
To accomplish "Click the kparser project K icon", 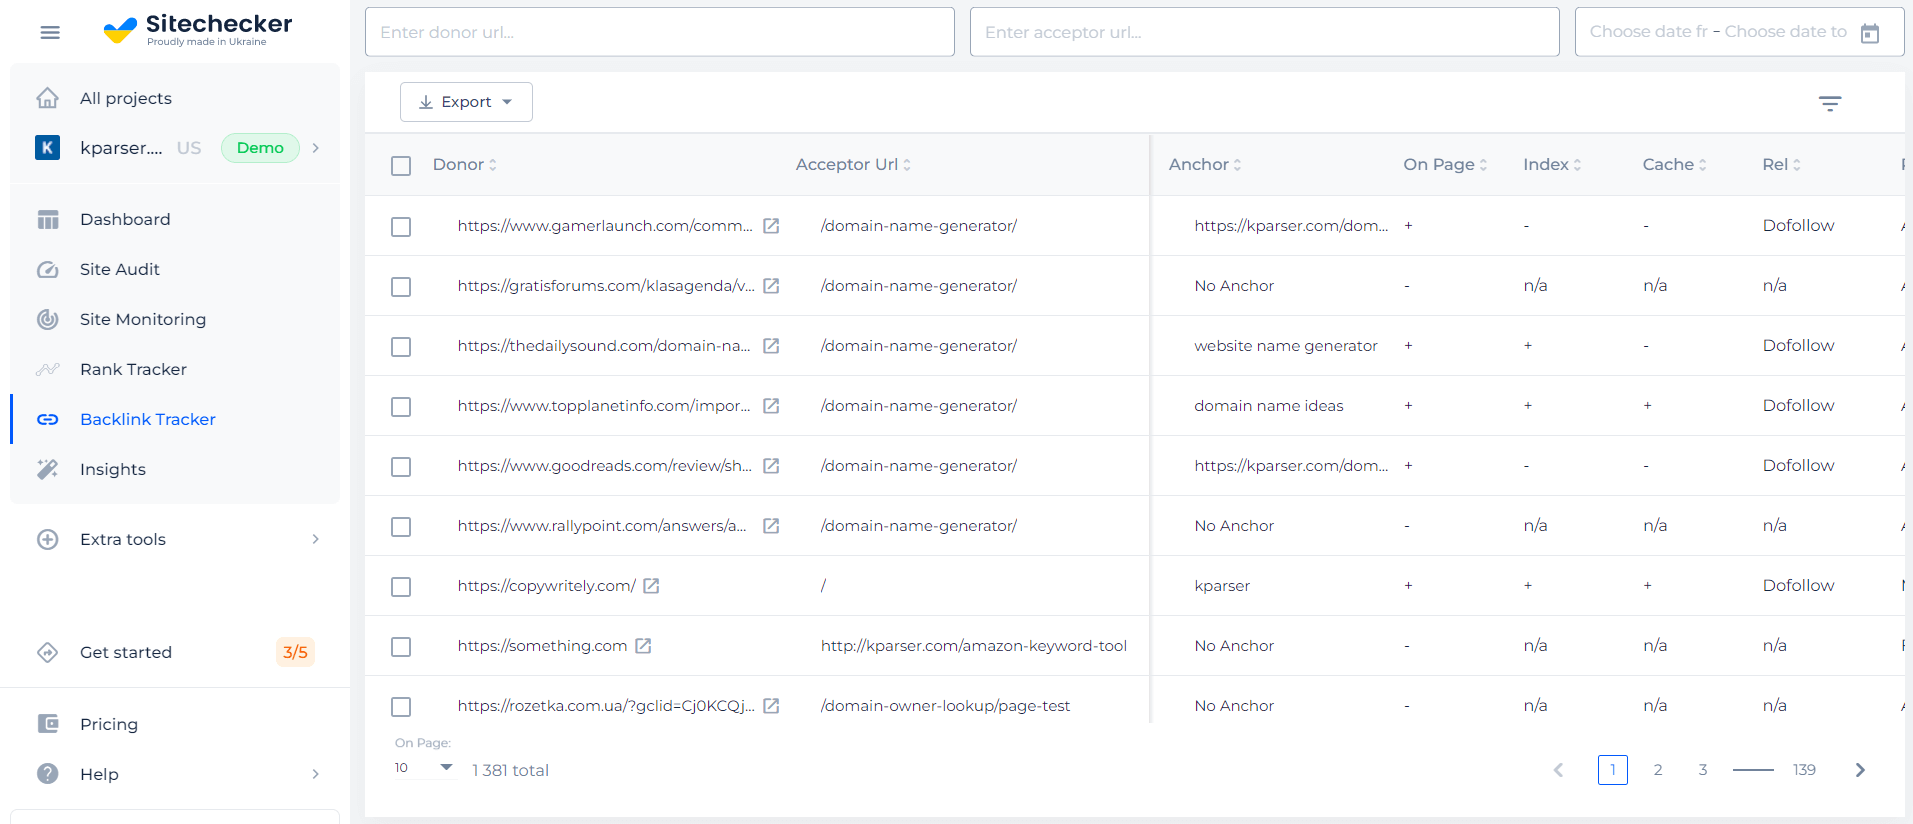I will pos(47,148).
